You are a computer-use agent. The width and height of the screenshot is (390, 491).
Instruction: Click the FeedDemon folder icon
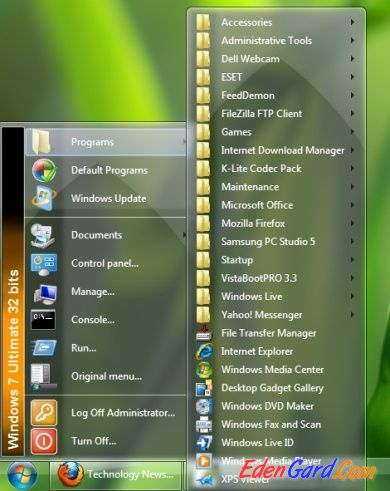click(x=203, y=95)
